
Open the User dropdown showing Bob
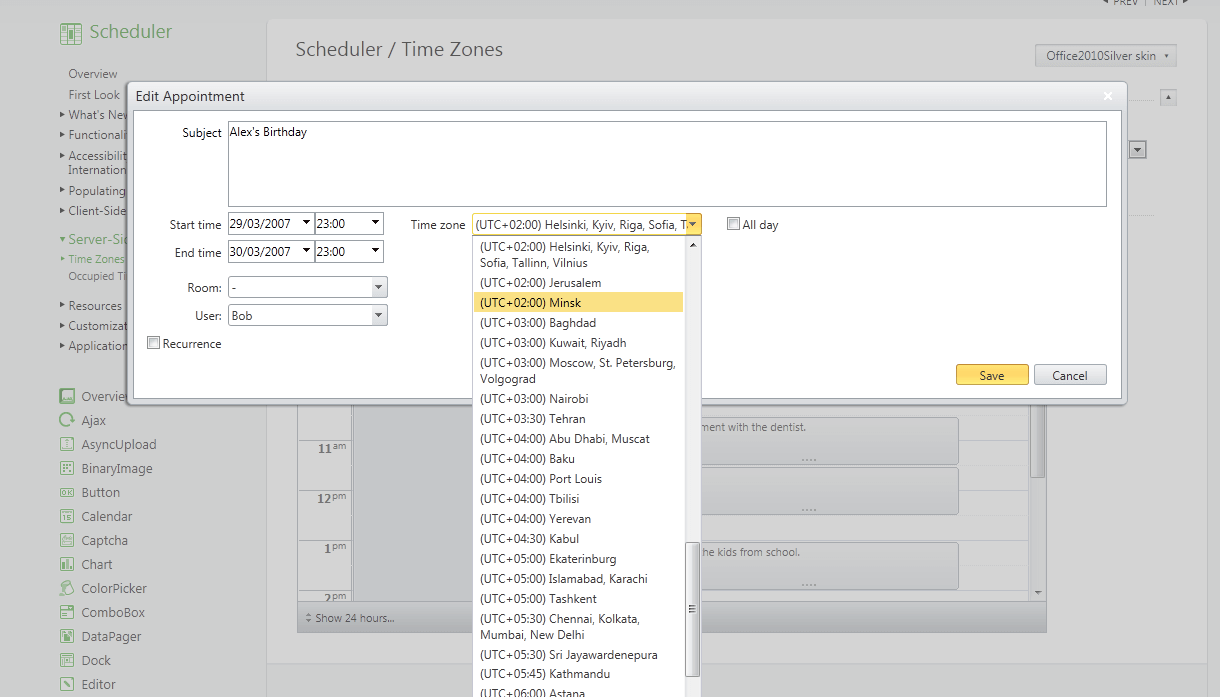click(378, 315)
